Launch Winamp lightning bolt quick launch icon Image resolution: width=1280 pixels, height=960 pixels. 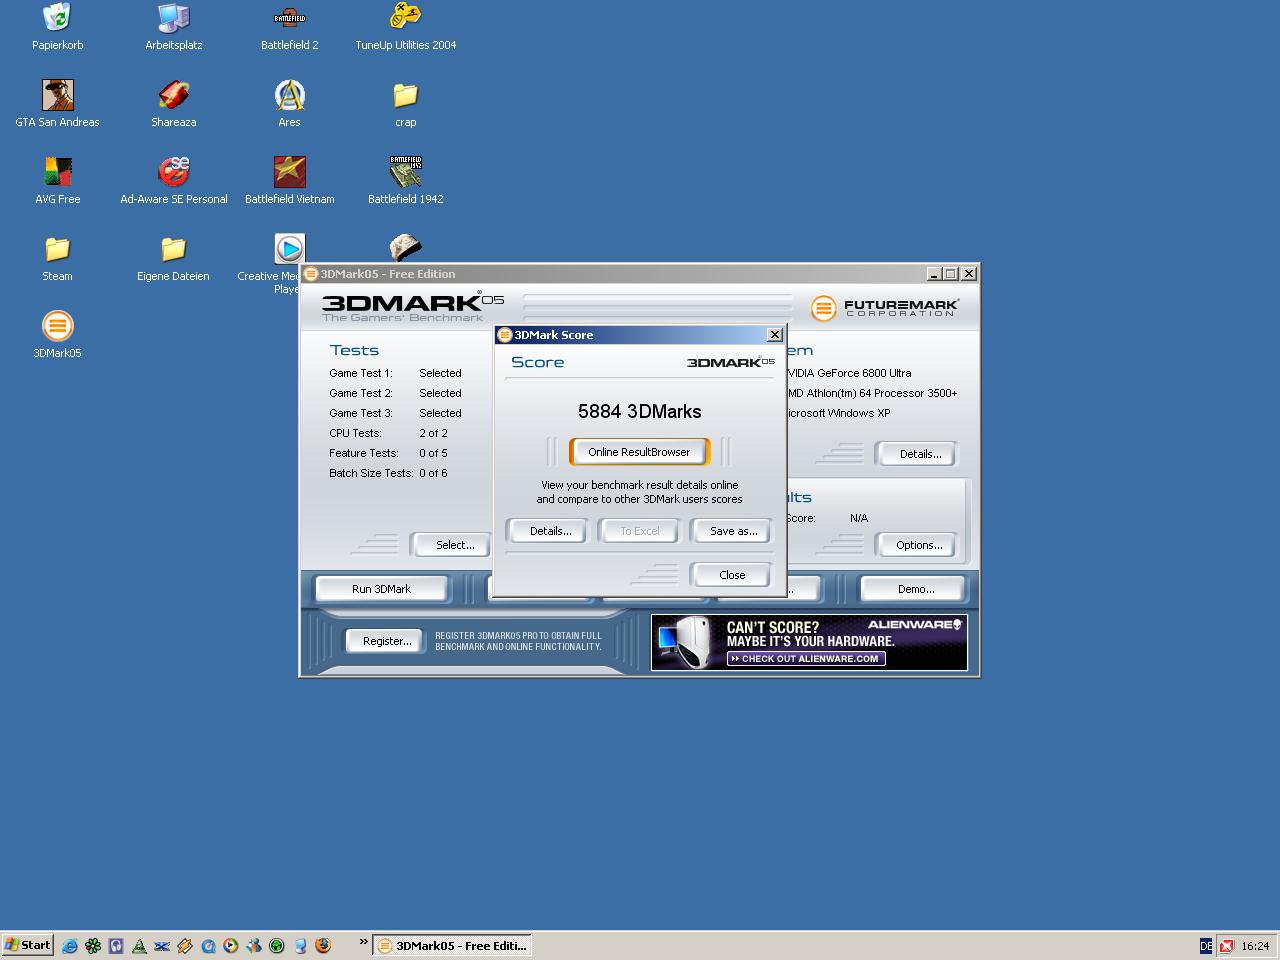click(x=185, y=945)
